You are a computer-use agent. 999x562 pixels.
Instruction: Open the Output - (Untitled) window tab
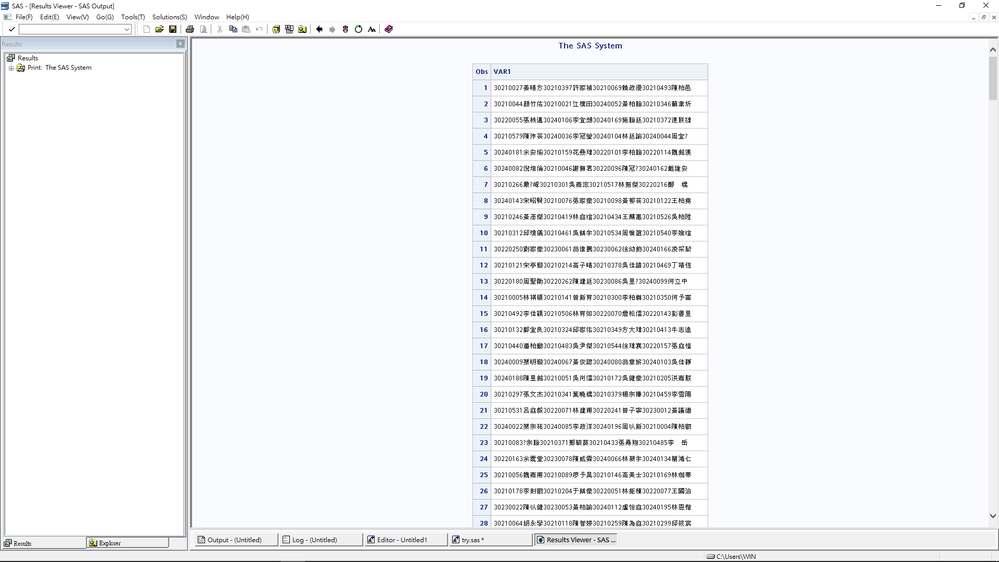[234, 540]
